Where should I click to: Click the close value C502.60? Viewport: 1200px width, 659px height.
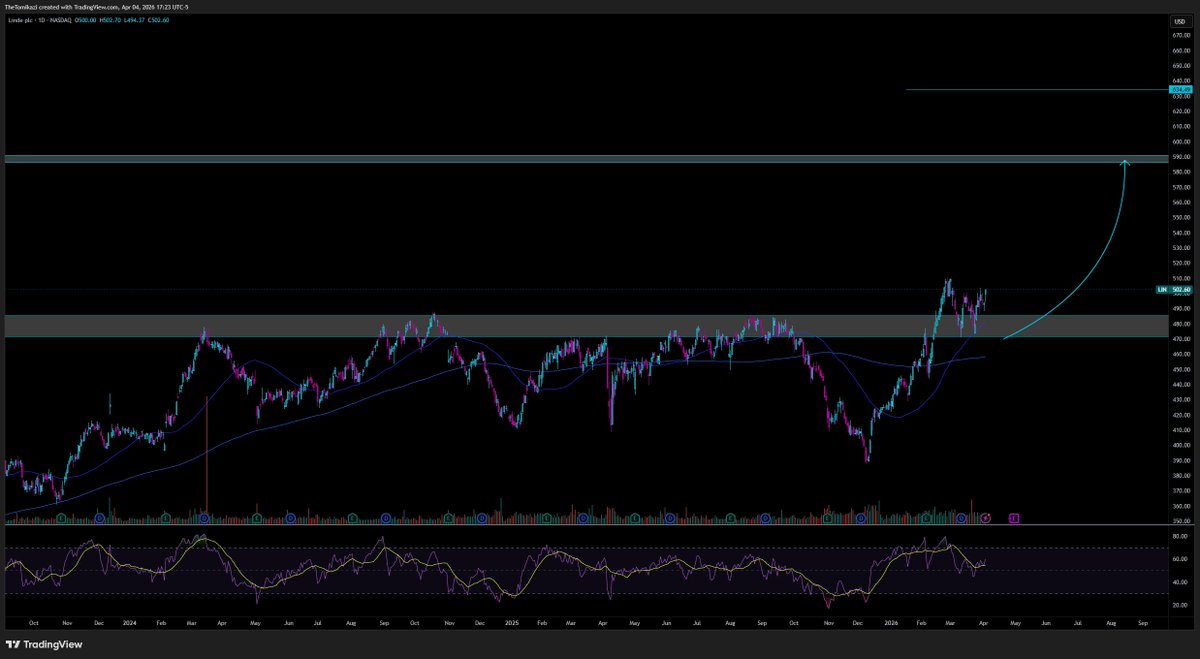point(158,20)
